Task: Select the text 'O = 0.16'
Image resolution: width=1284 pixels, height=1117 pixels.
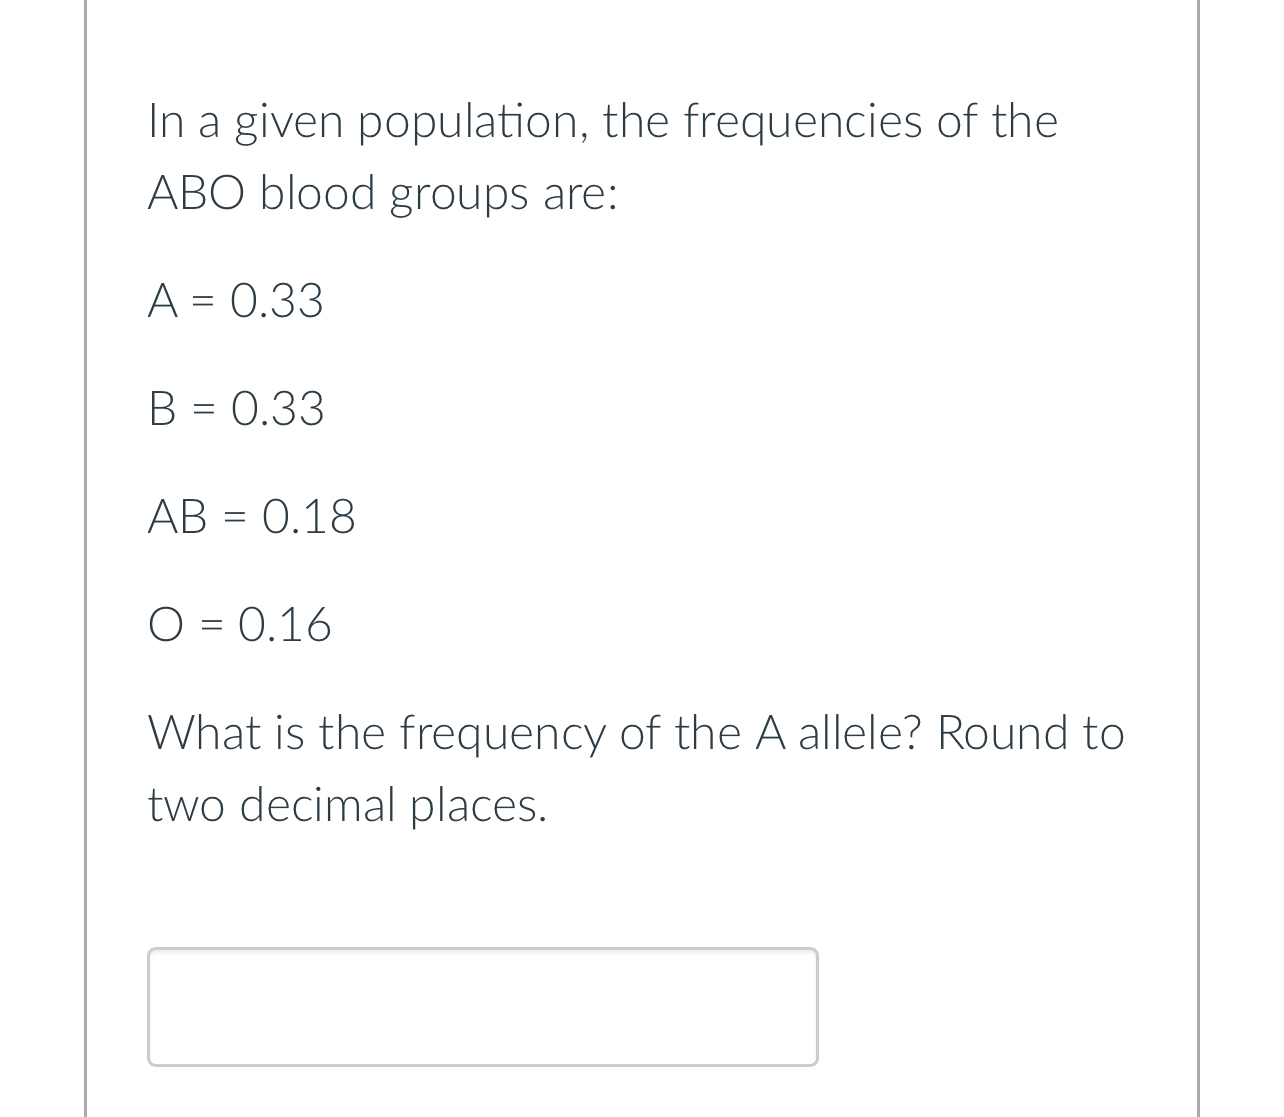Action: coord(239,626)
